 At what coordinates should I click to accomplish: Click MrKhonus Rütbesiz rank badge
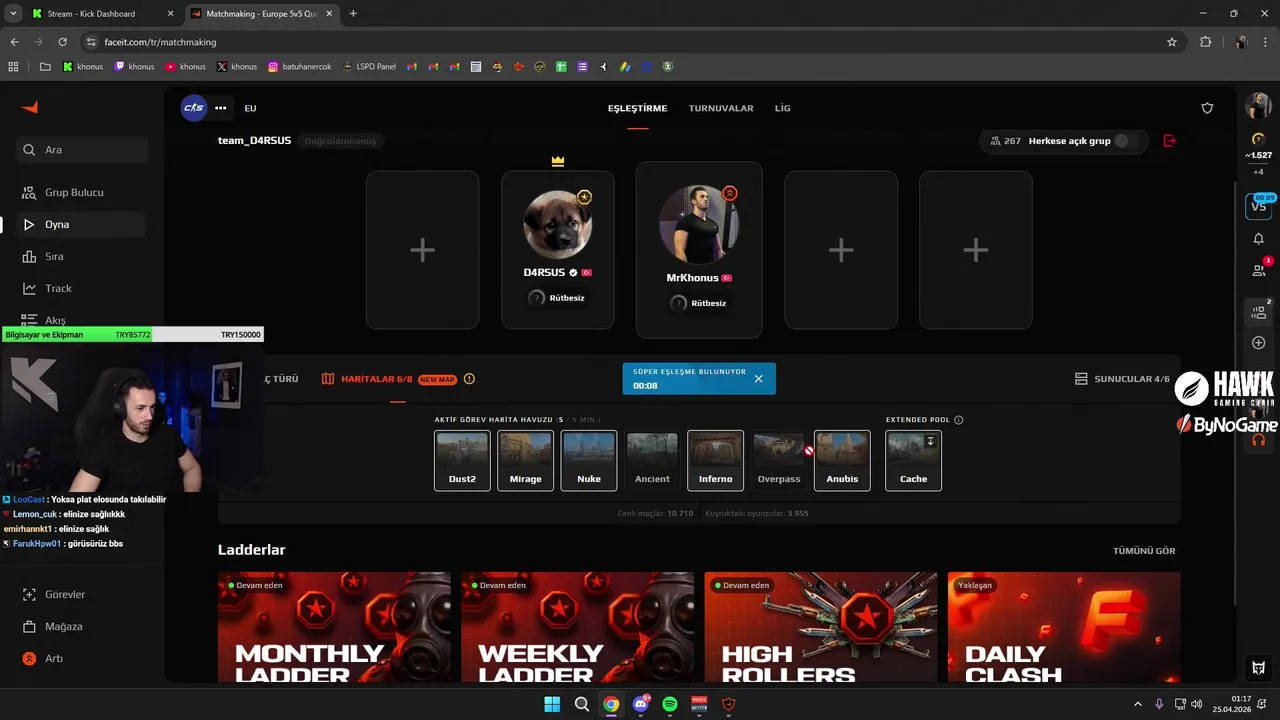pyautogui.click(x=699, y=303)
